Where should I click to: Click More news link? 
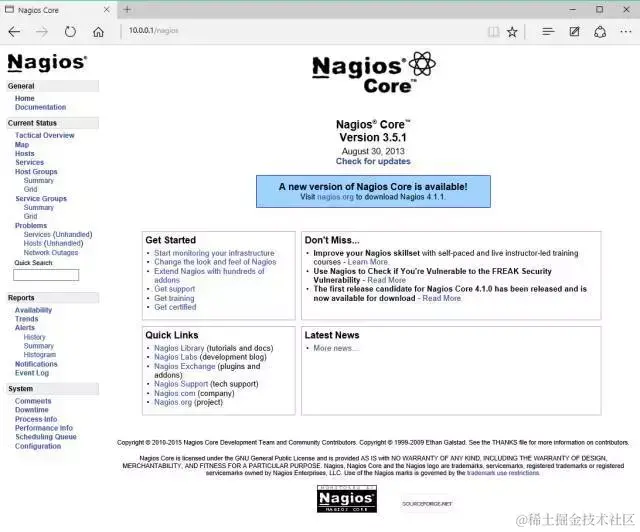336,348
